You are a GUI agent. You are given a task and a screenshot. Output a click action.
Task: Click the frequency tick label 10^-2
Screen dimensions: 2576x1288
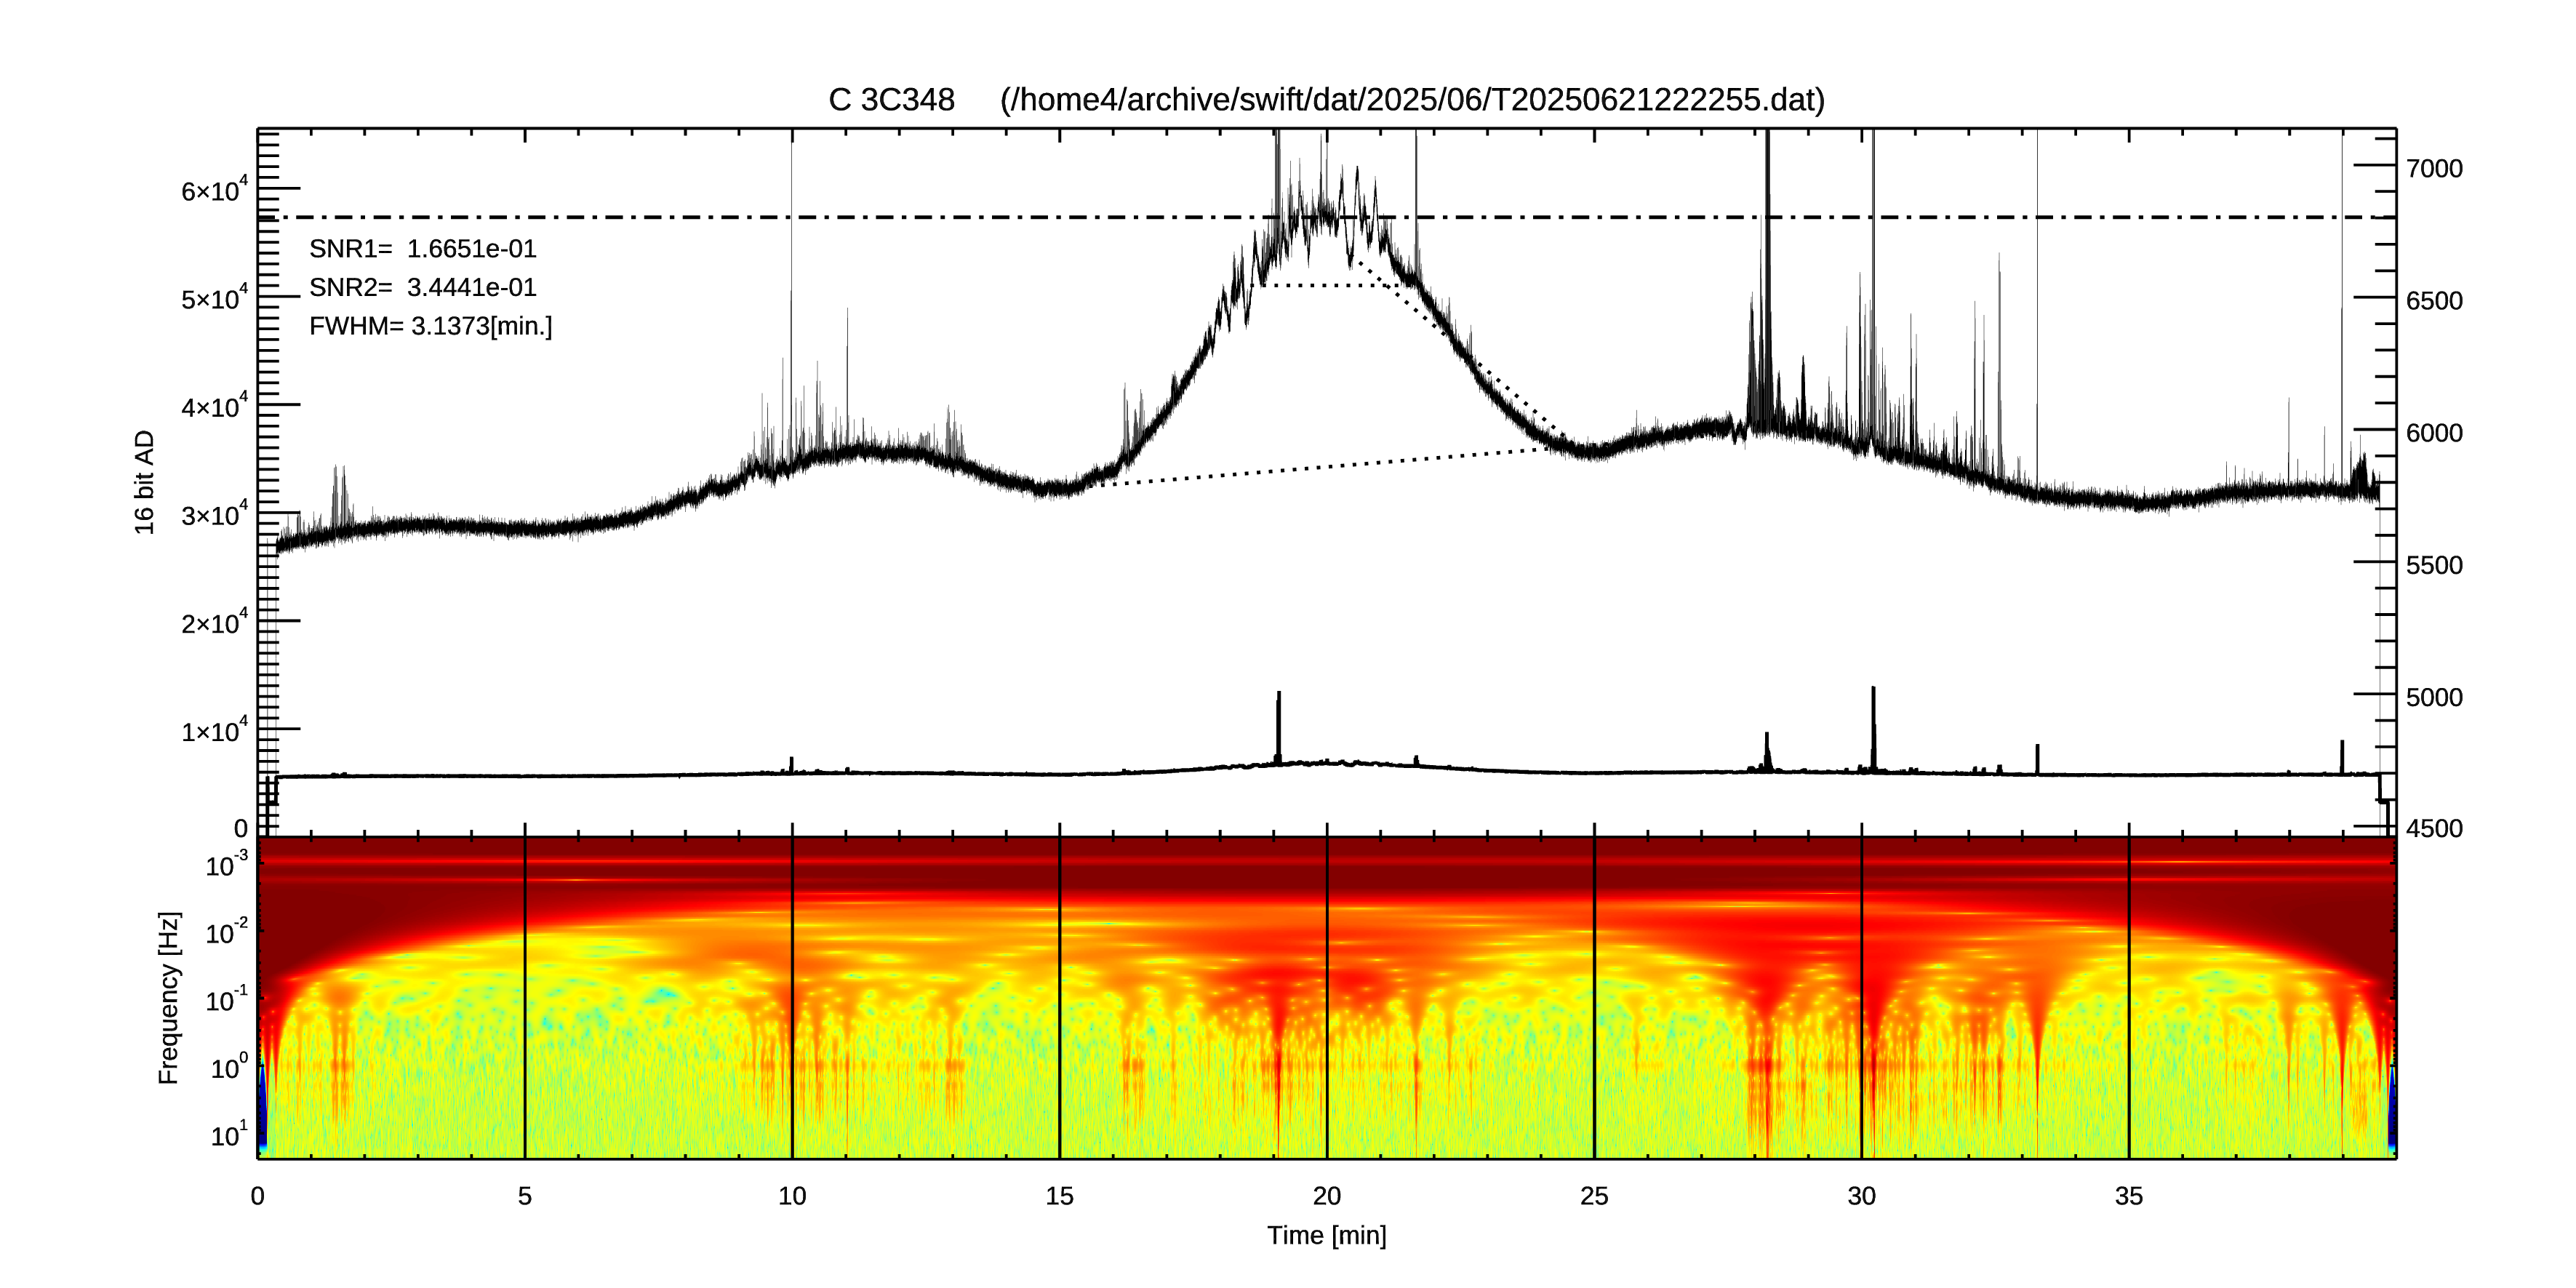point(227,932)
